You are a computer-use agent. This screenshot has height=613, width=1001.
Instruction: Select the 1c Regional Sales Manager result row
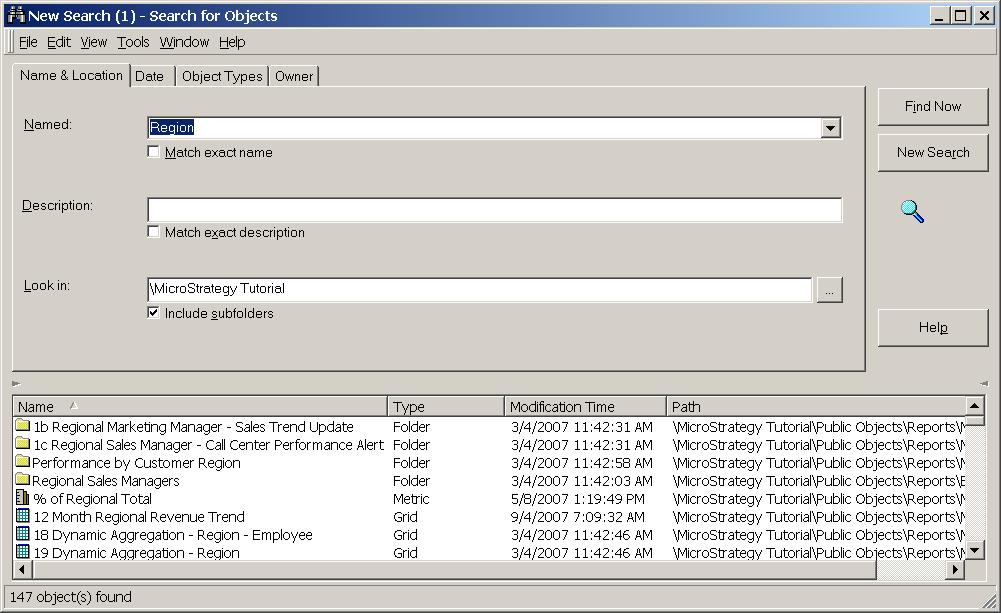tap(200, 444)
